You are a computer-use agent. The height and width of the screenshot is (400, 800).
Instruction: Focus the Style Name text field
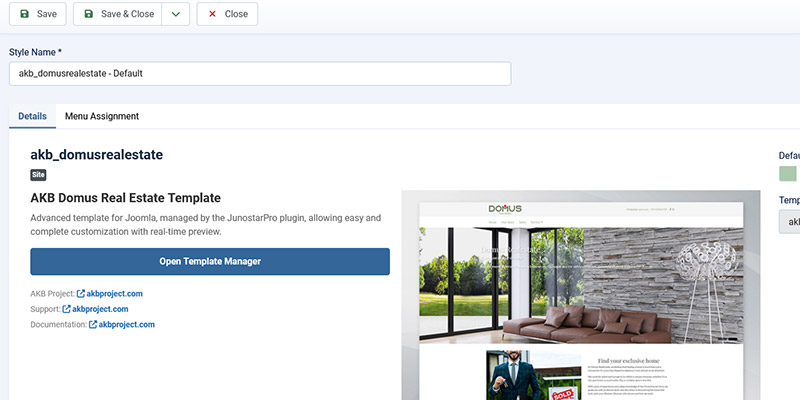pos(260,74)
